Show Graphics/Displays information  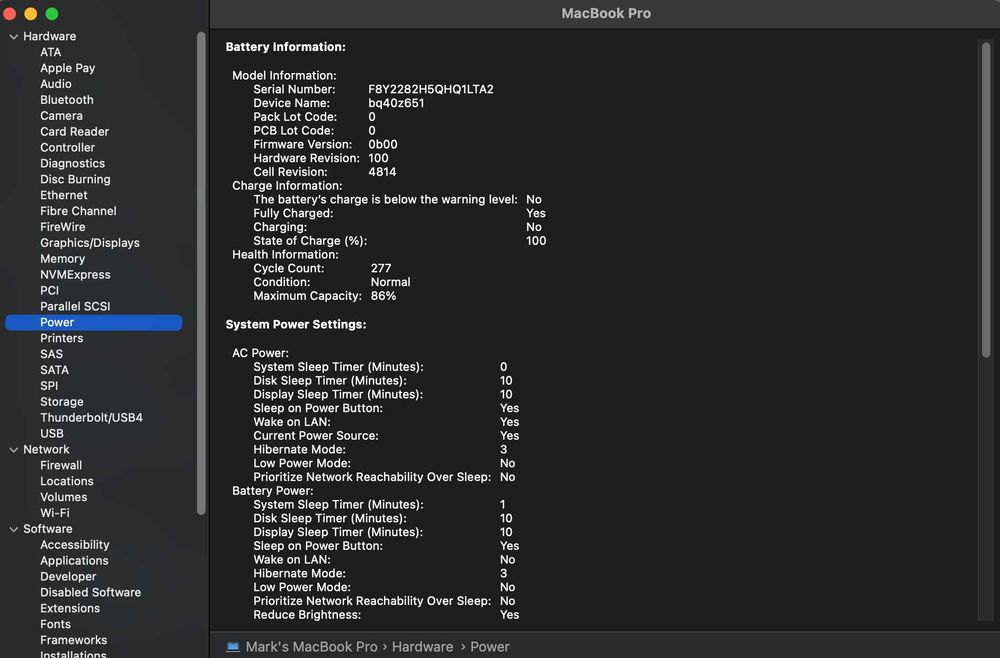(89, 243)
